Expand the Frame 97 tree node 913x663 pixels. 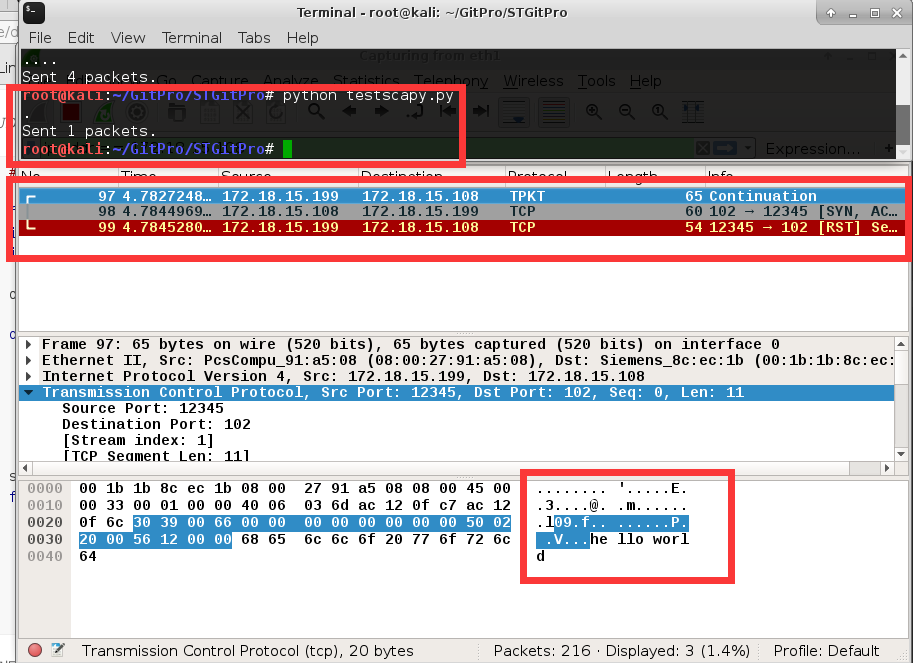[29, 344]
